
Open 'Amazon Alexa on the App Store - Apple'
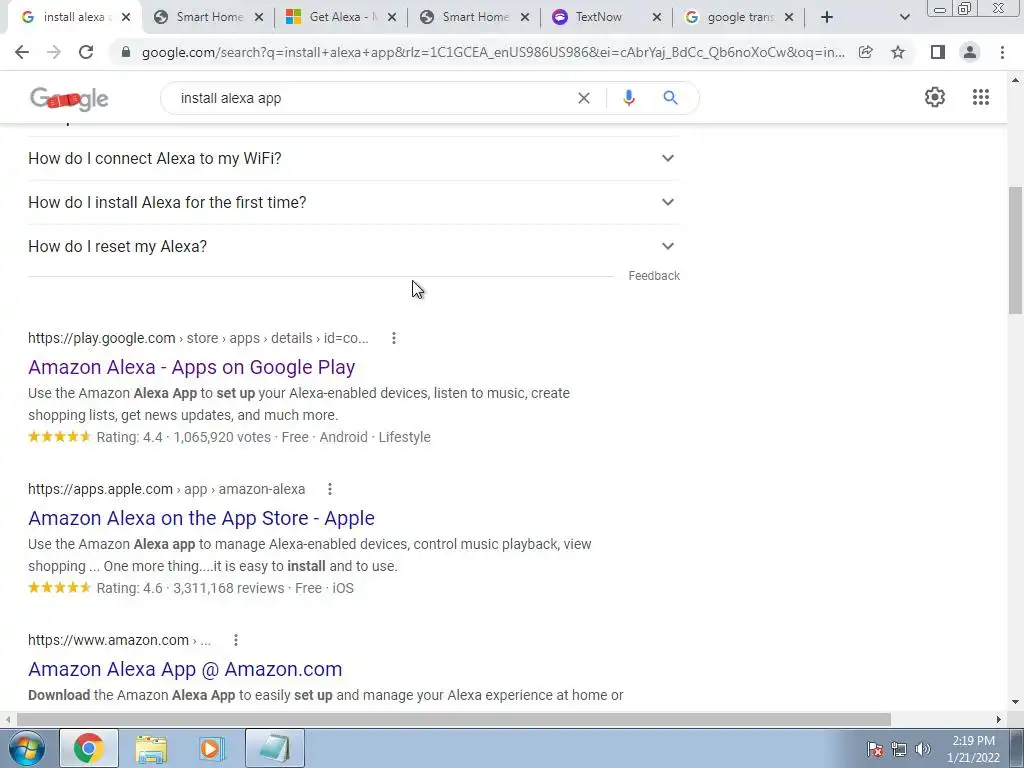click(201, 518)
